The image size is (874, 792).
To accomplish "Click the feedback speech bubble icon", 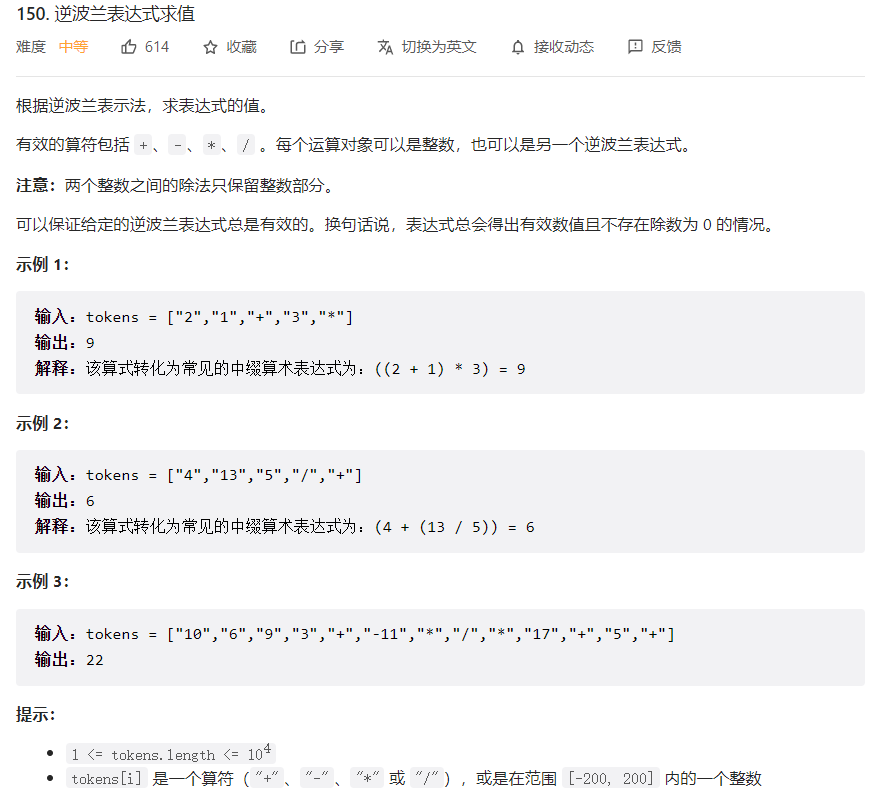I will (x=635, y=47).
